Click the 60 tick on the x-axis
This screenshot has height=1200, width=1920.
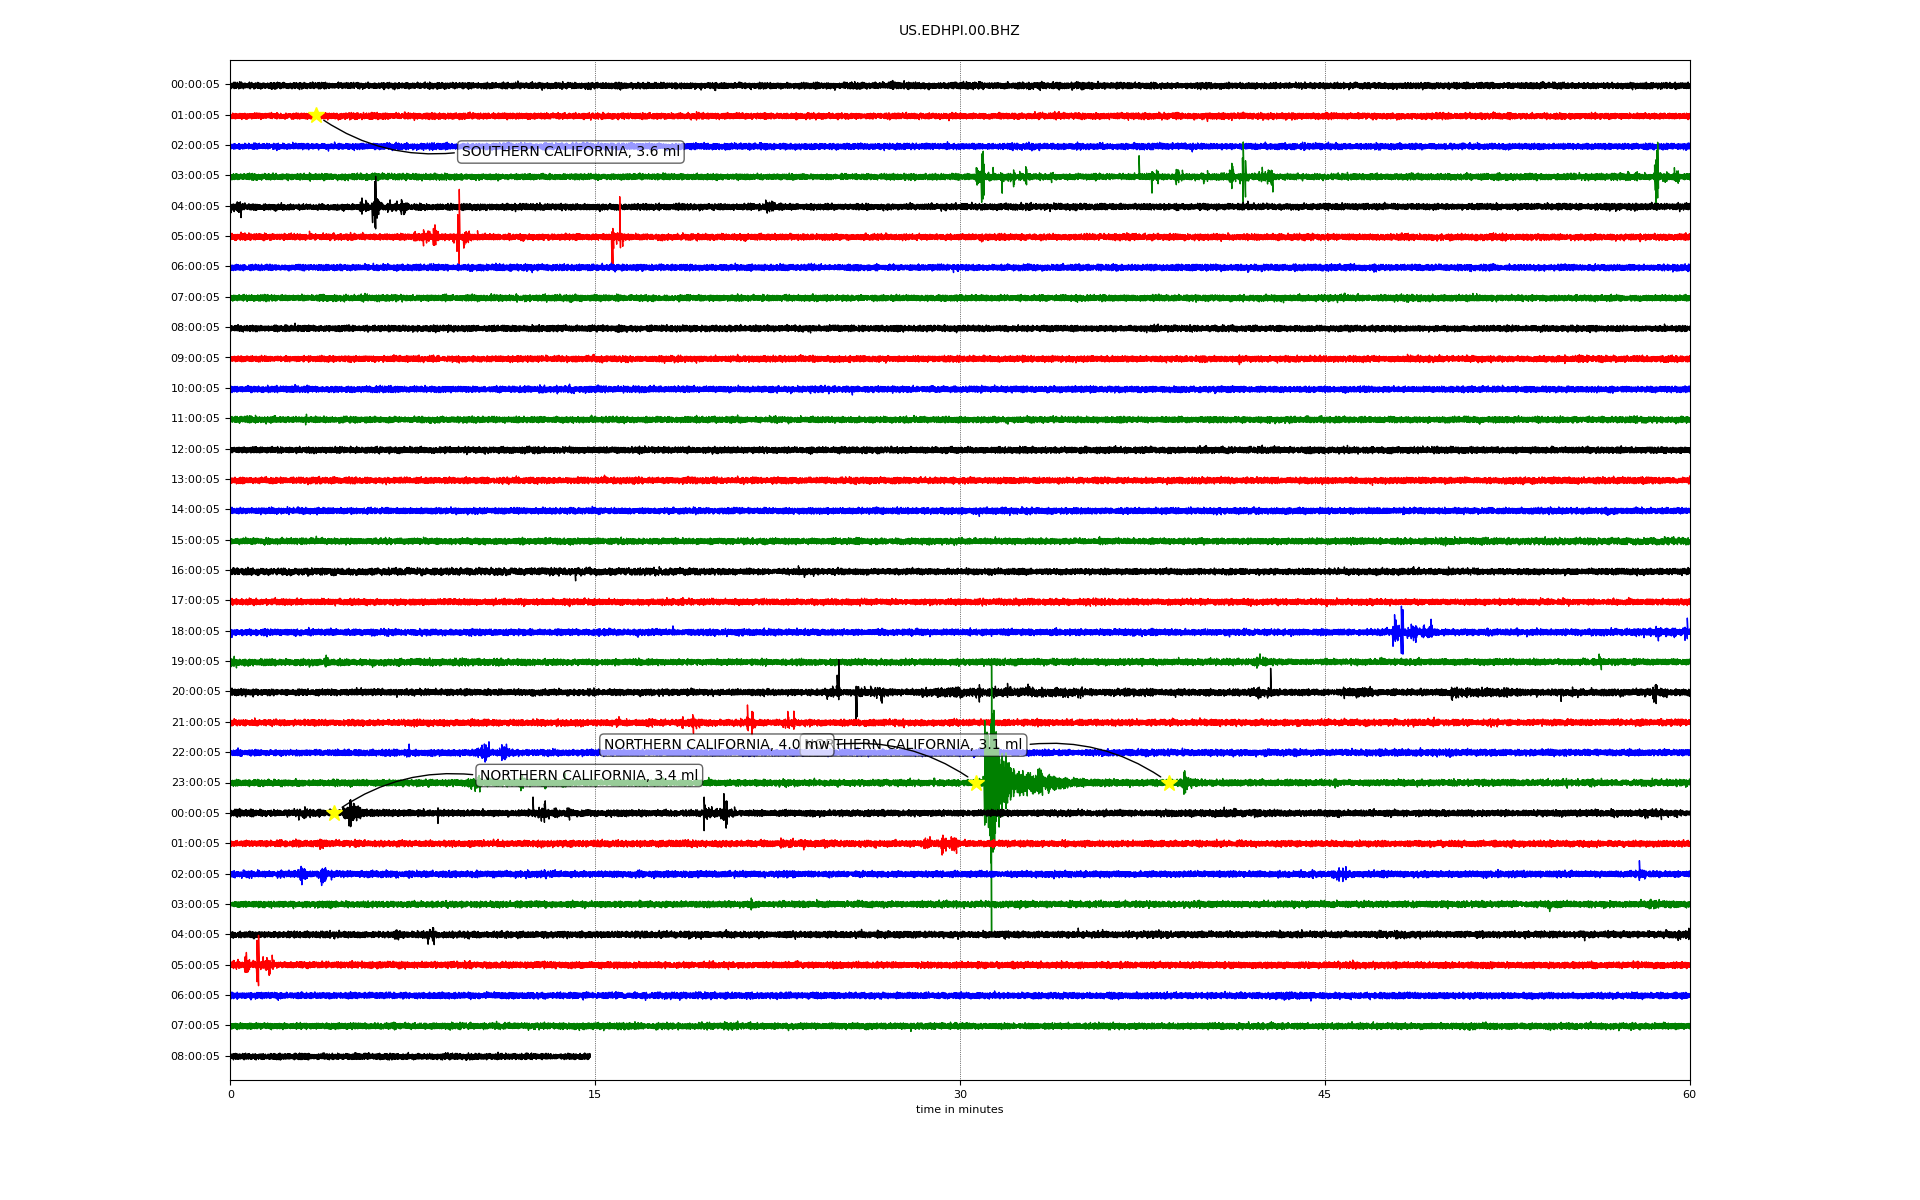point(1689,1094)
